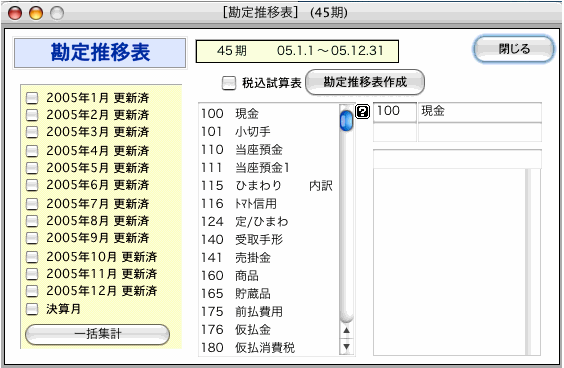Click the 勘定推移表作成 button
Image resolution: width=564 pixels, height=368 pixels.
click(x=365, y=82)
